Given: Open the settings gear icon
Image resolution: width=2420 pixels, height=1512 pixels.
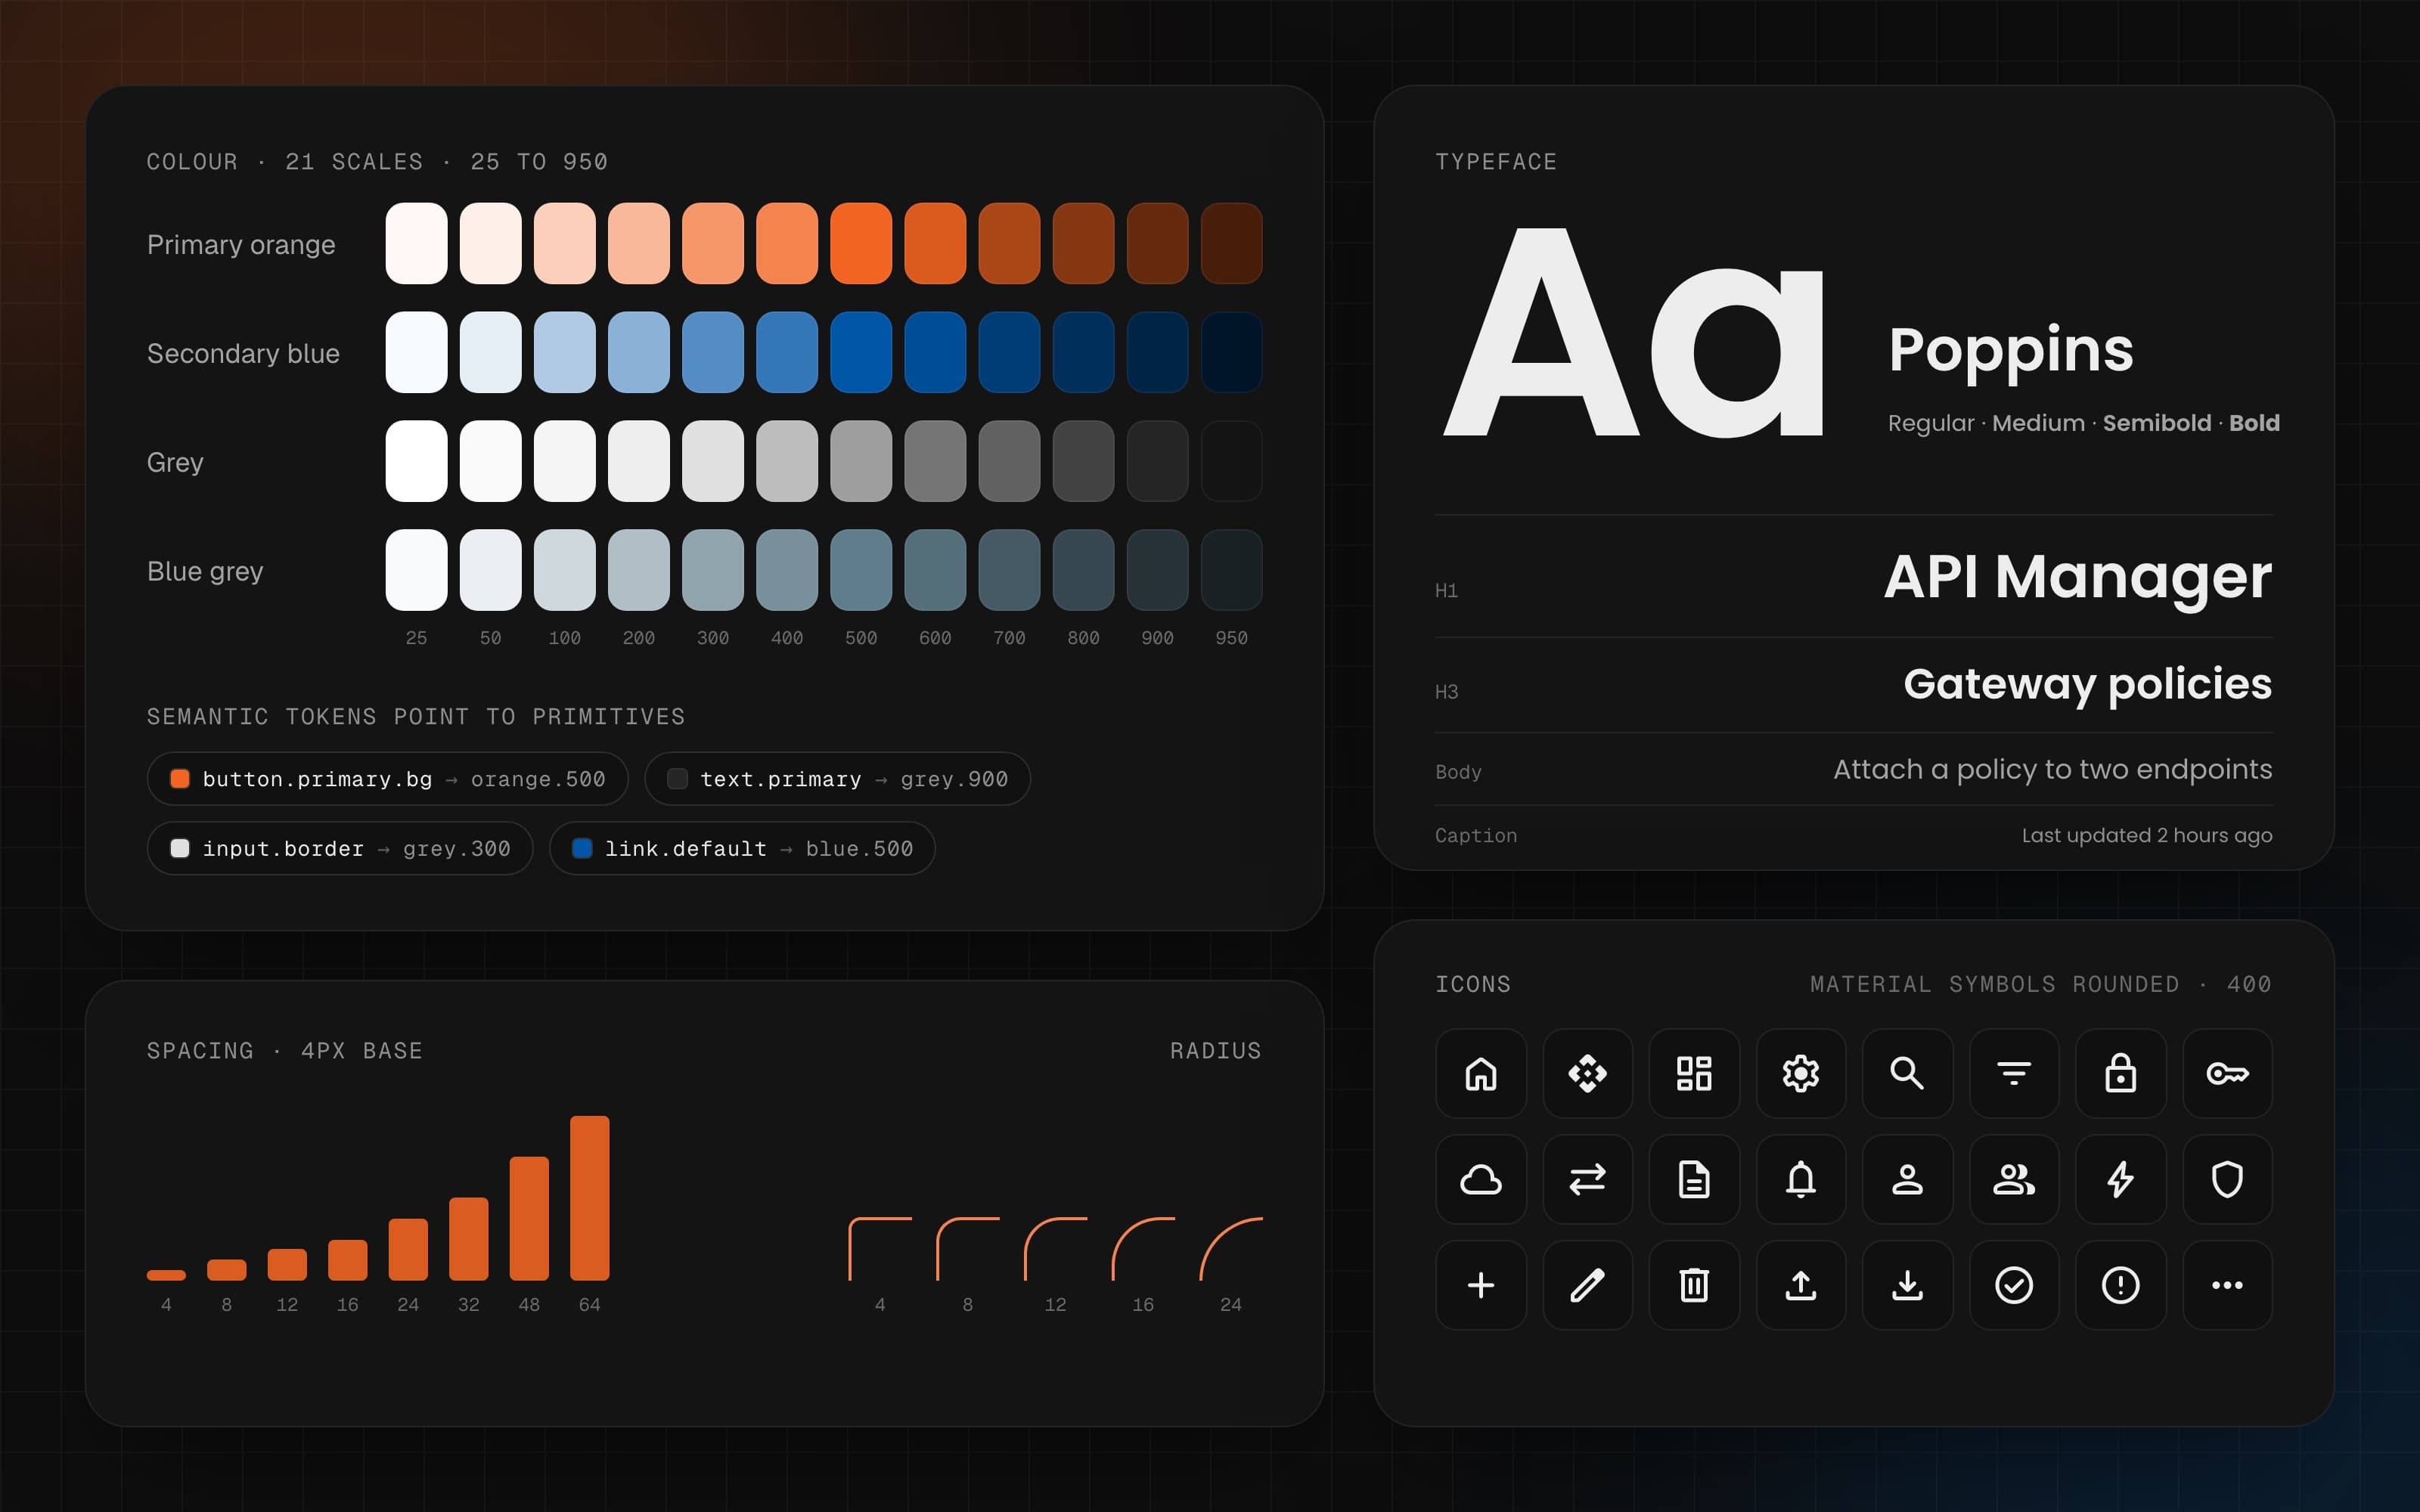Looking at the screenshot, I should pyautogui.click(x=1801, y=1073).
